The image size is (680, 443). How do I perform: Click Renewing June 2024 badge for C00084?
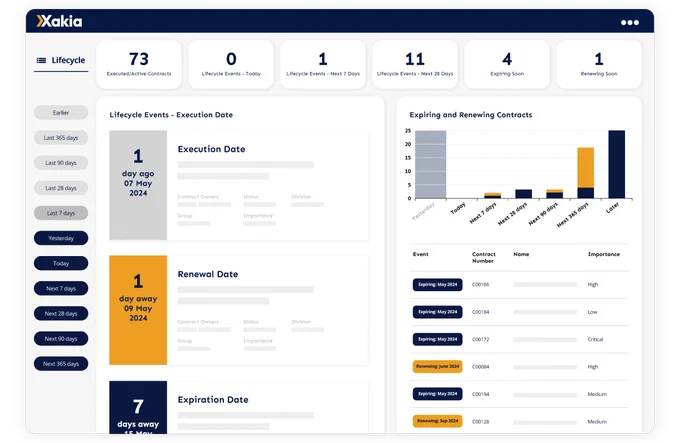pyautogui.click(x=437, y=367)
